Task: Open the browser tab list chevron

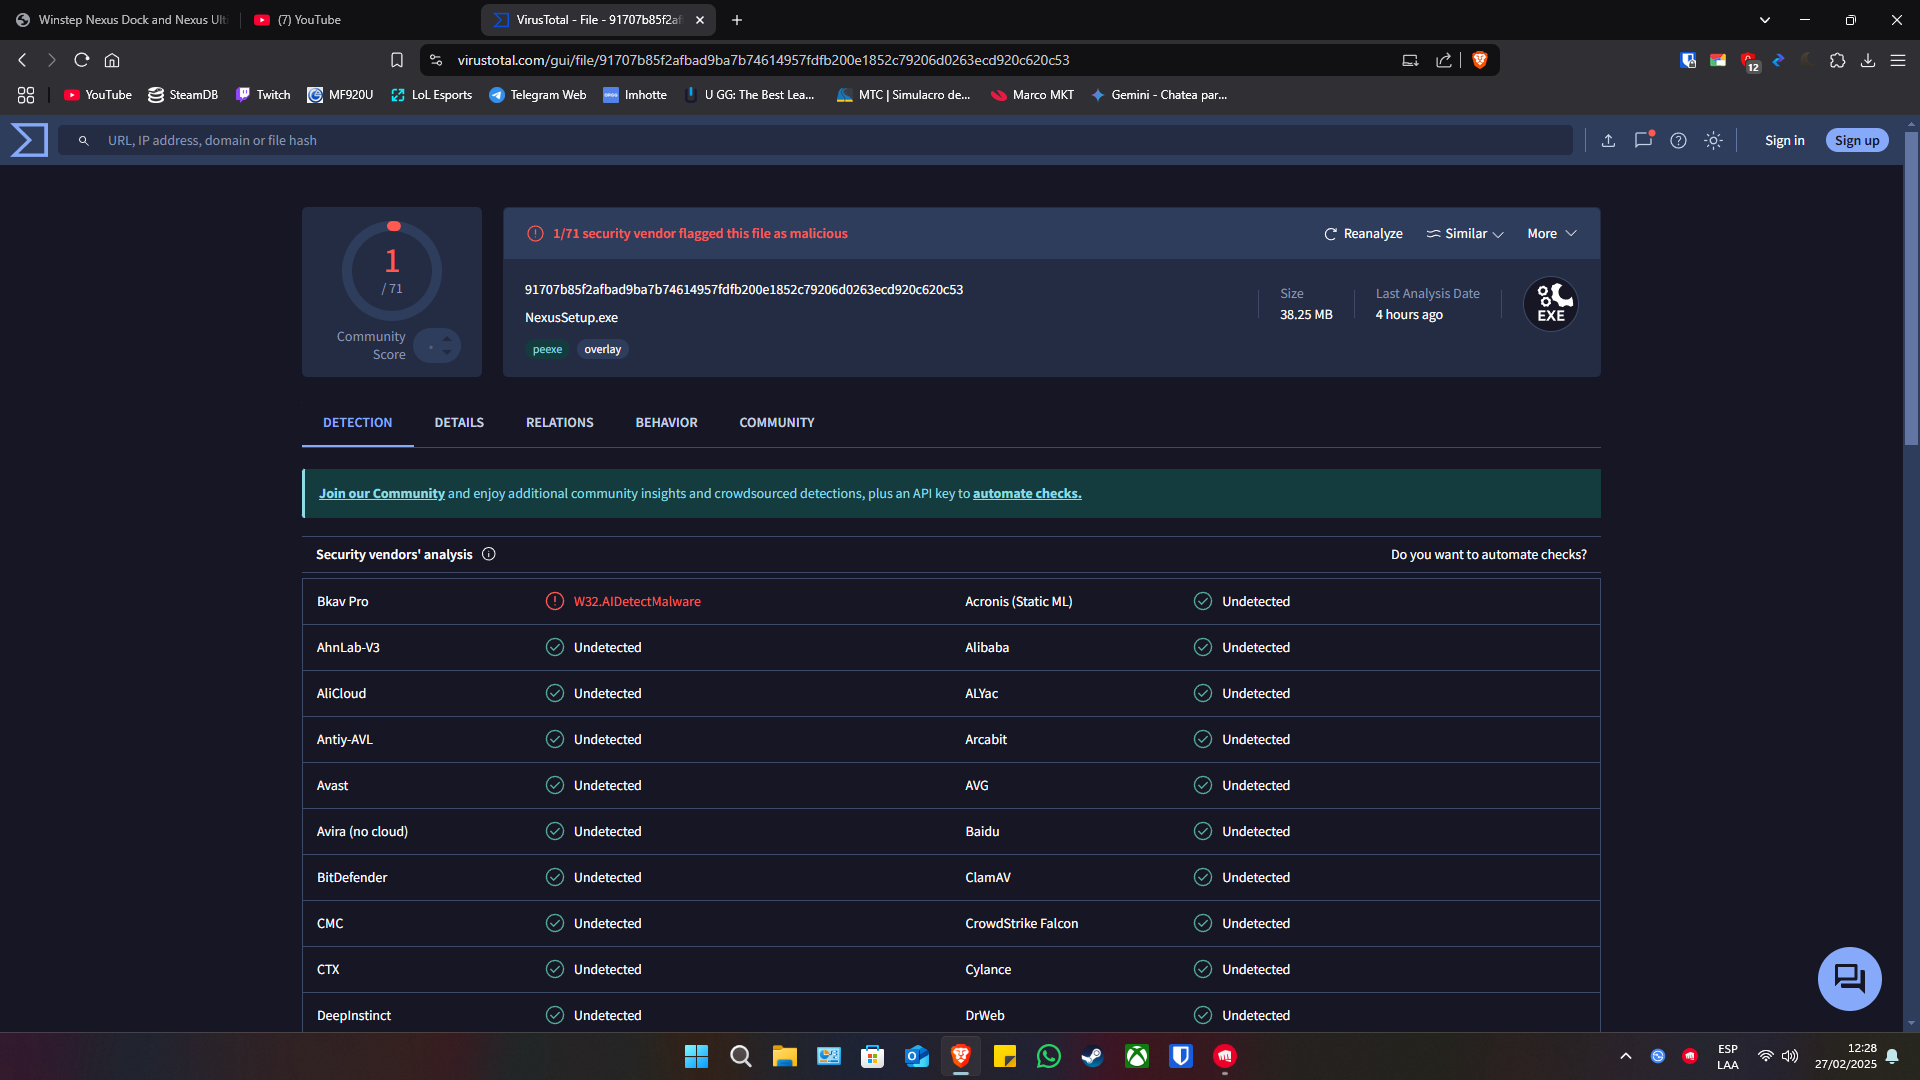Action: (x=1765, y=20)
